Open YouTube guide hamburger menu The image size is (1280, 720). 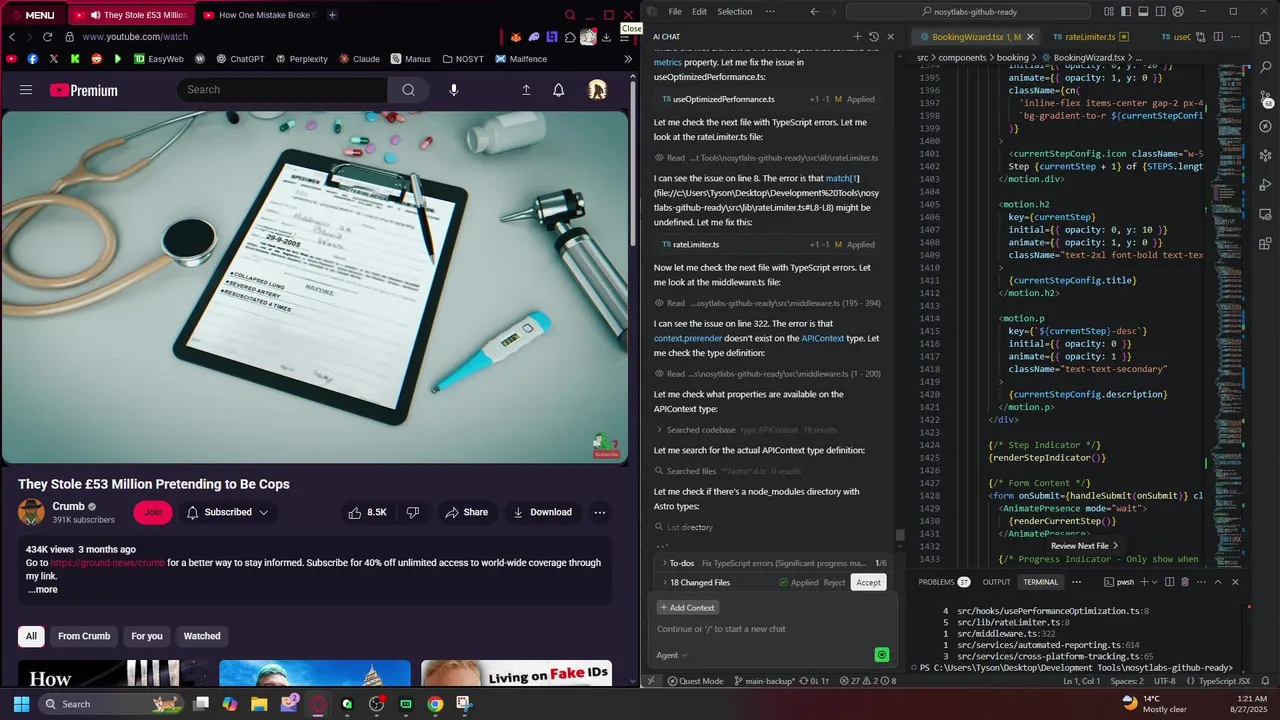pos(26,90)
